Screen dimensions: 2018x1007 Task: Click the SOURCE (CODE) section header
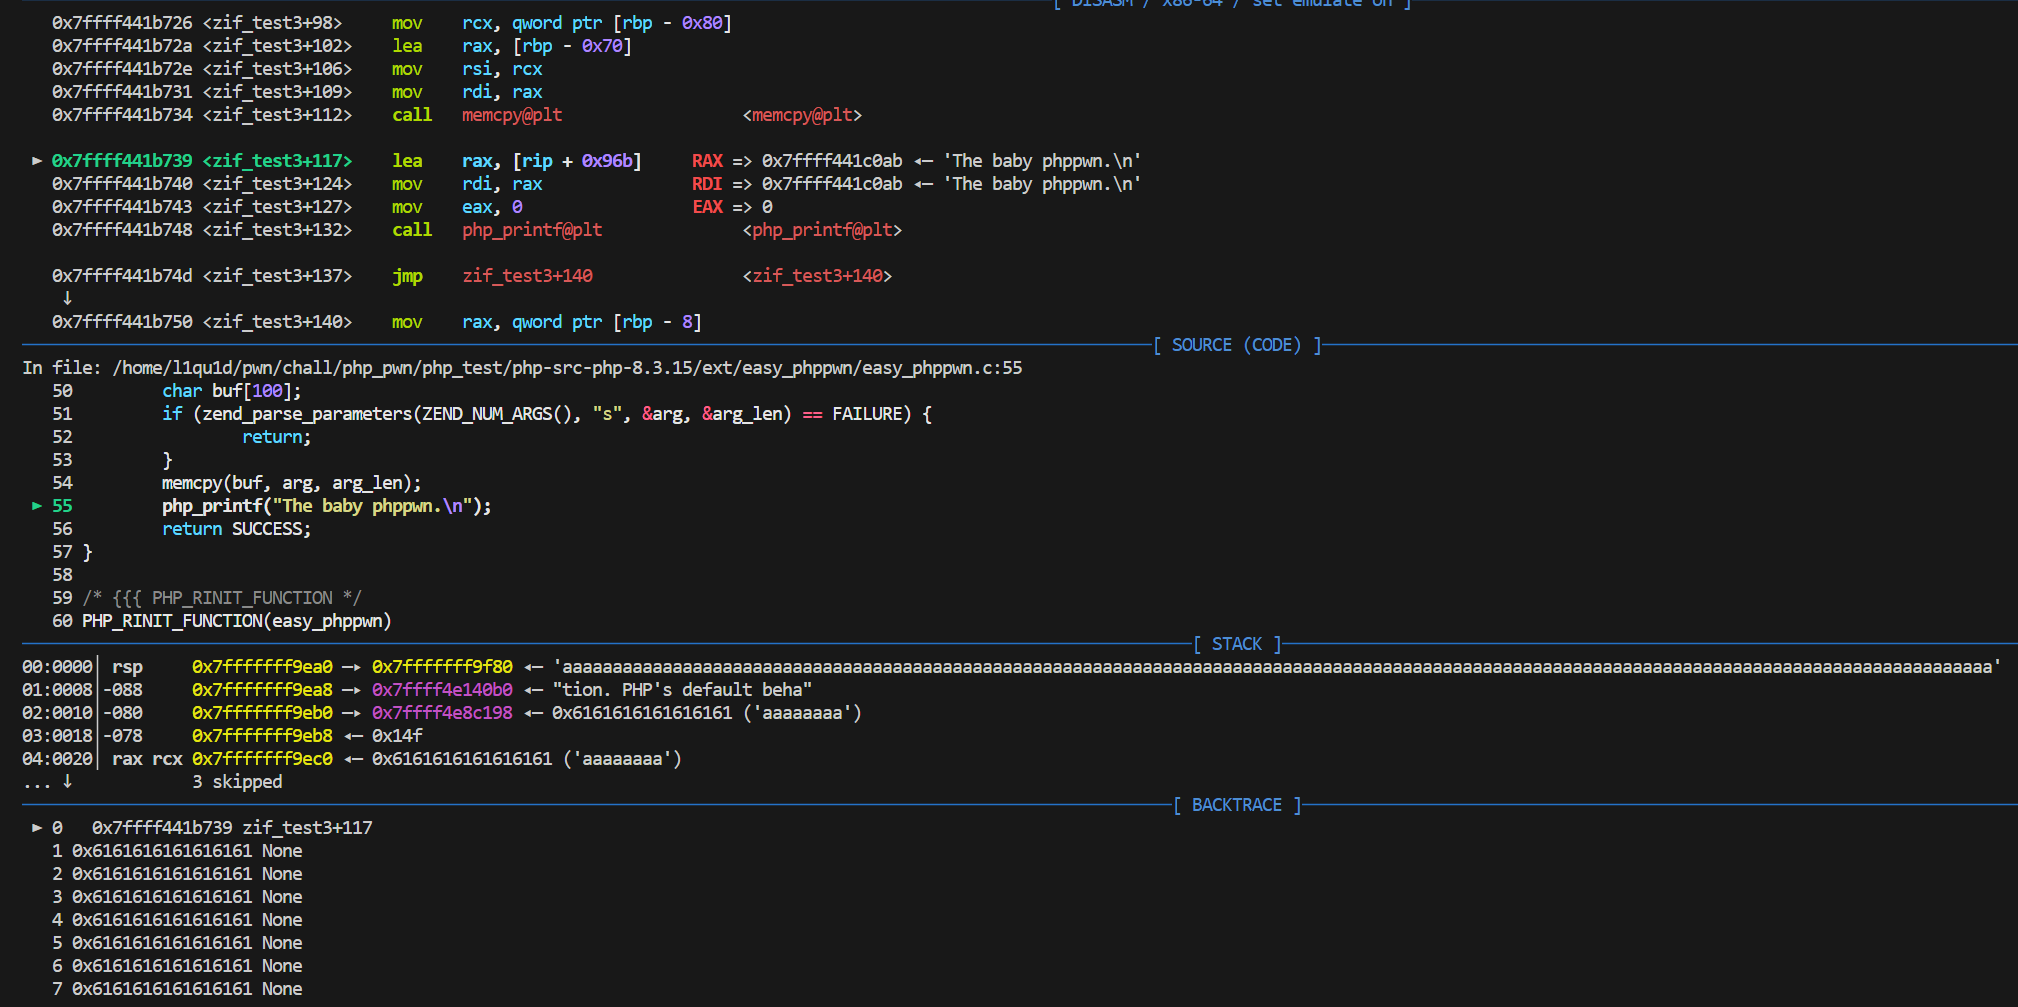(x=1237, y=345)
